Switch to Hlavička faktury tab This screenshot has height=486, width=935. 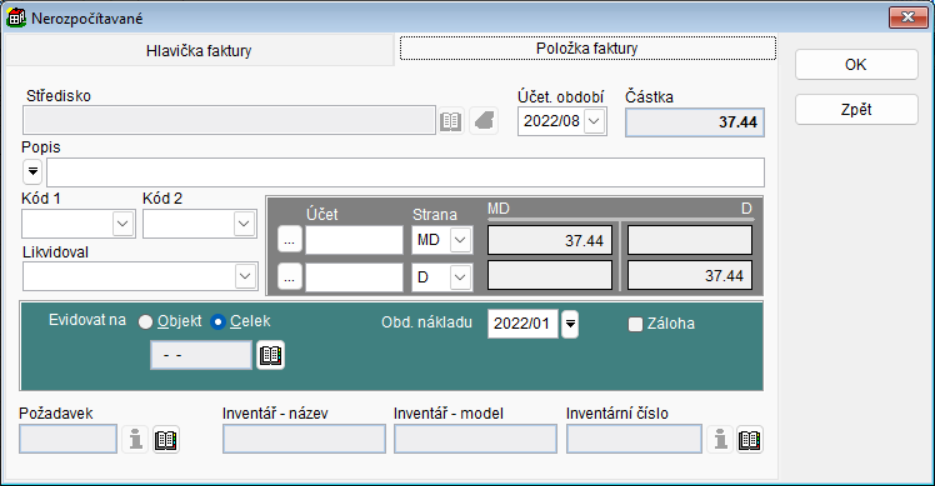198,51
